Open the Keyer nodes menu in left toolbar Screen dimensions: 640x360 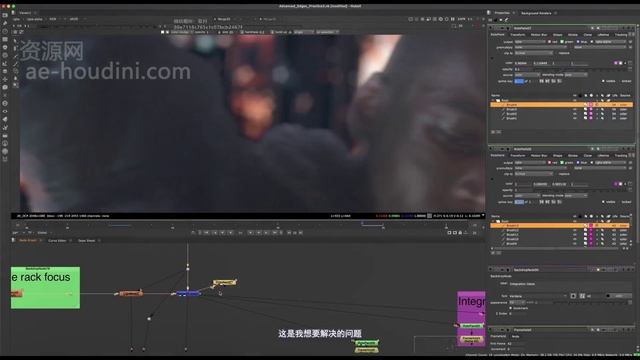5,63
